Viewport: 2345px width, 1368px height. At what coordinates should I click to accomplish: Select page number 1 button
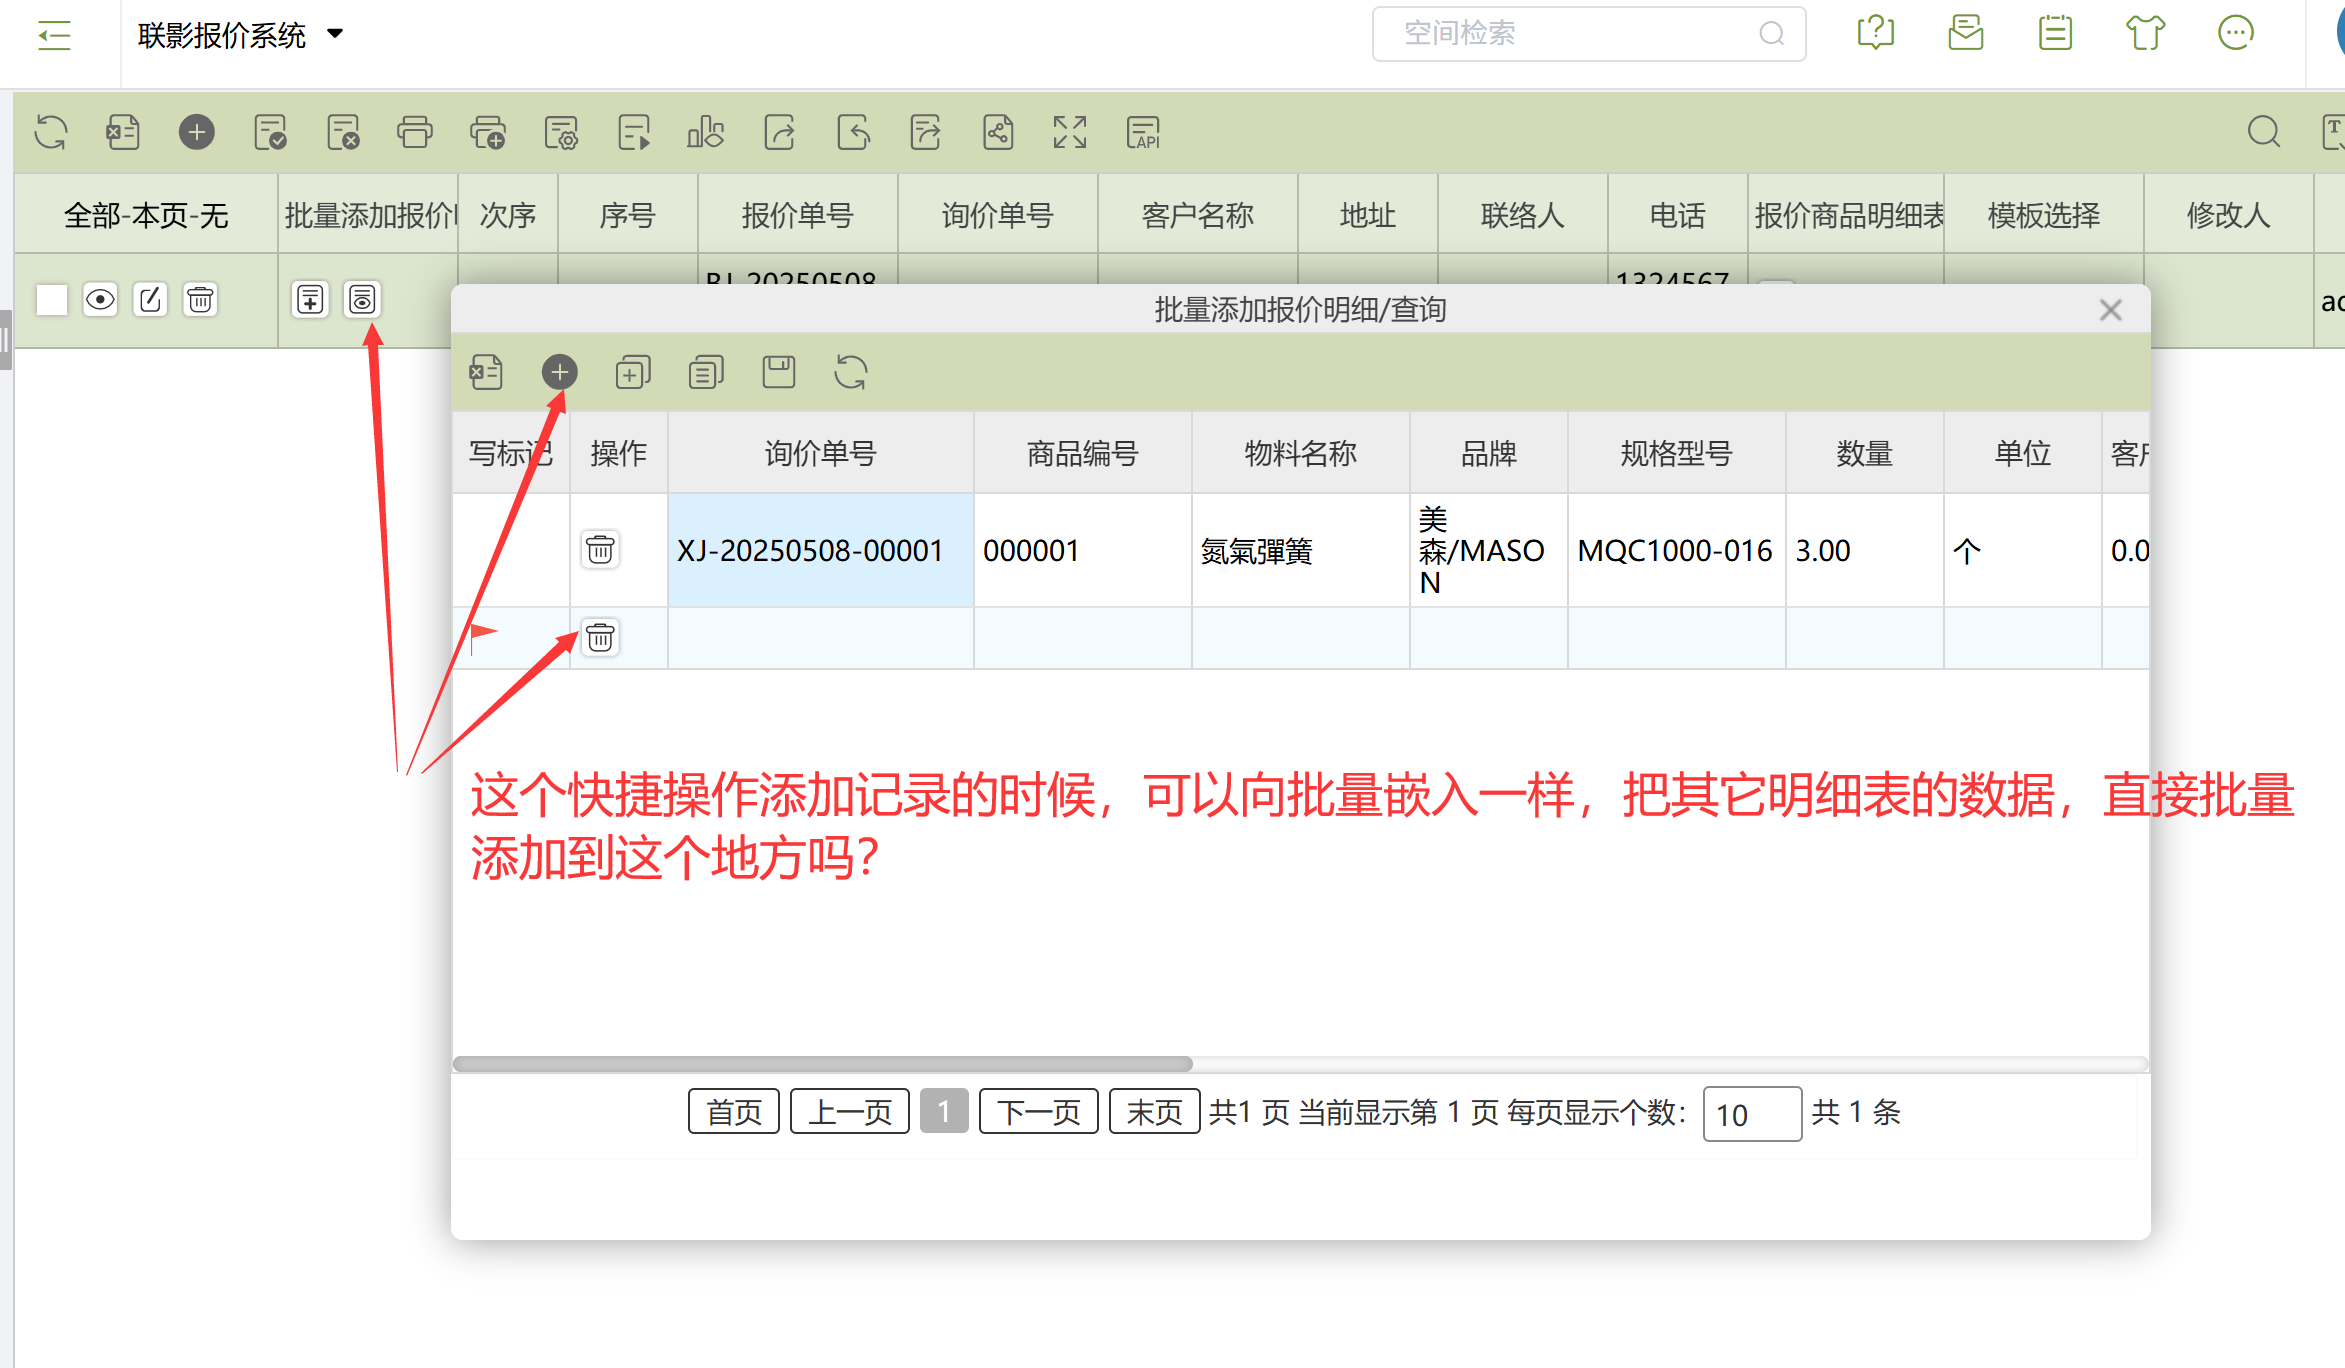coord(944,1112)
